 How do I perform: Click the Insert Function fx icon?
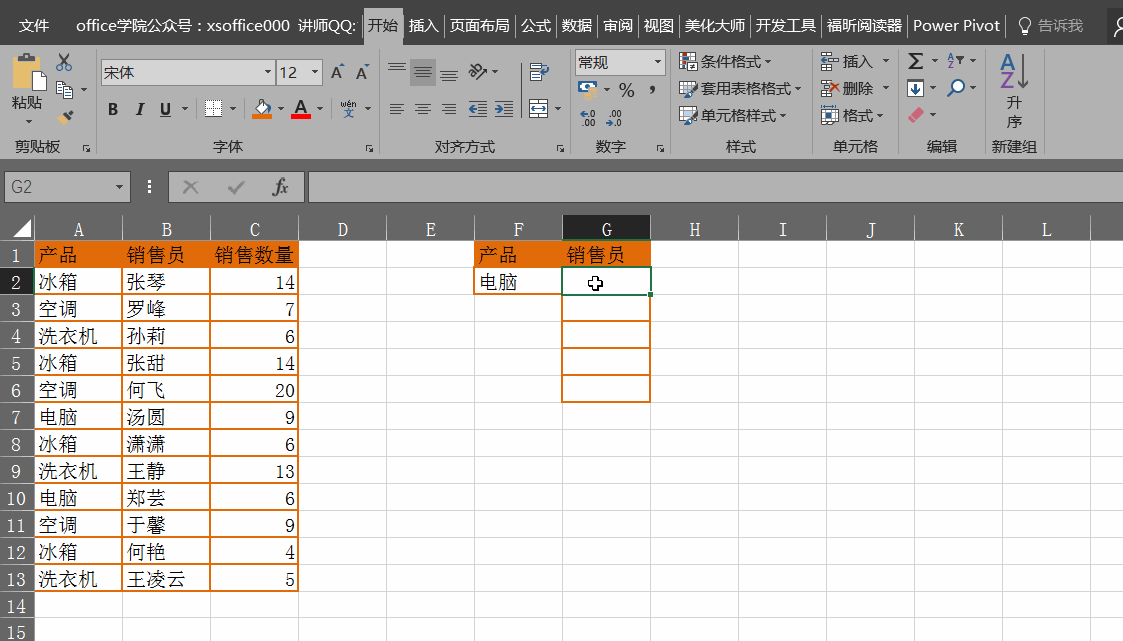click(281, 187)
